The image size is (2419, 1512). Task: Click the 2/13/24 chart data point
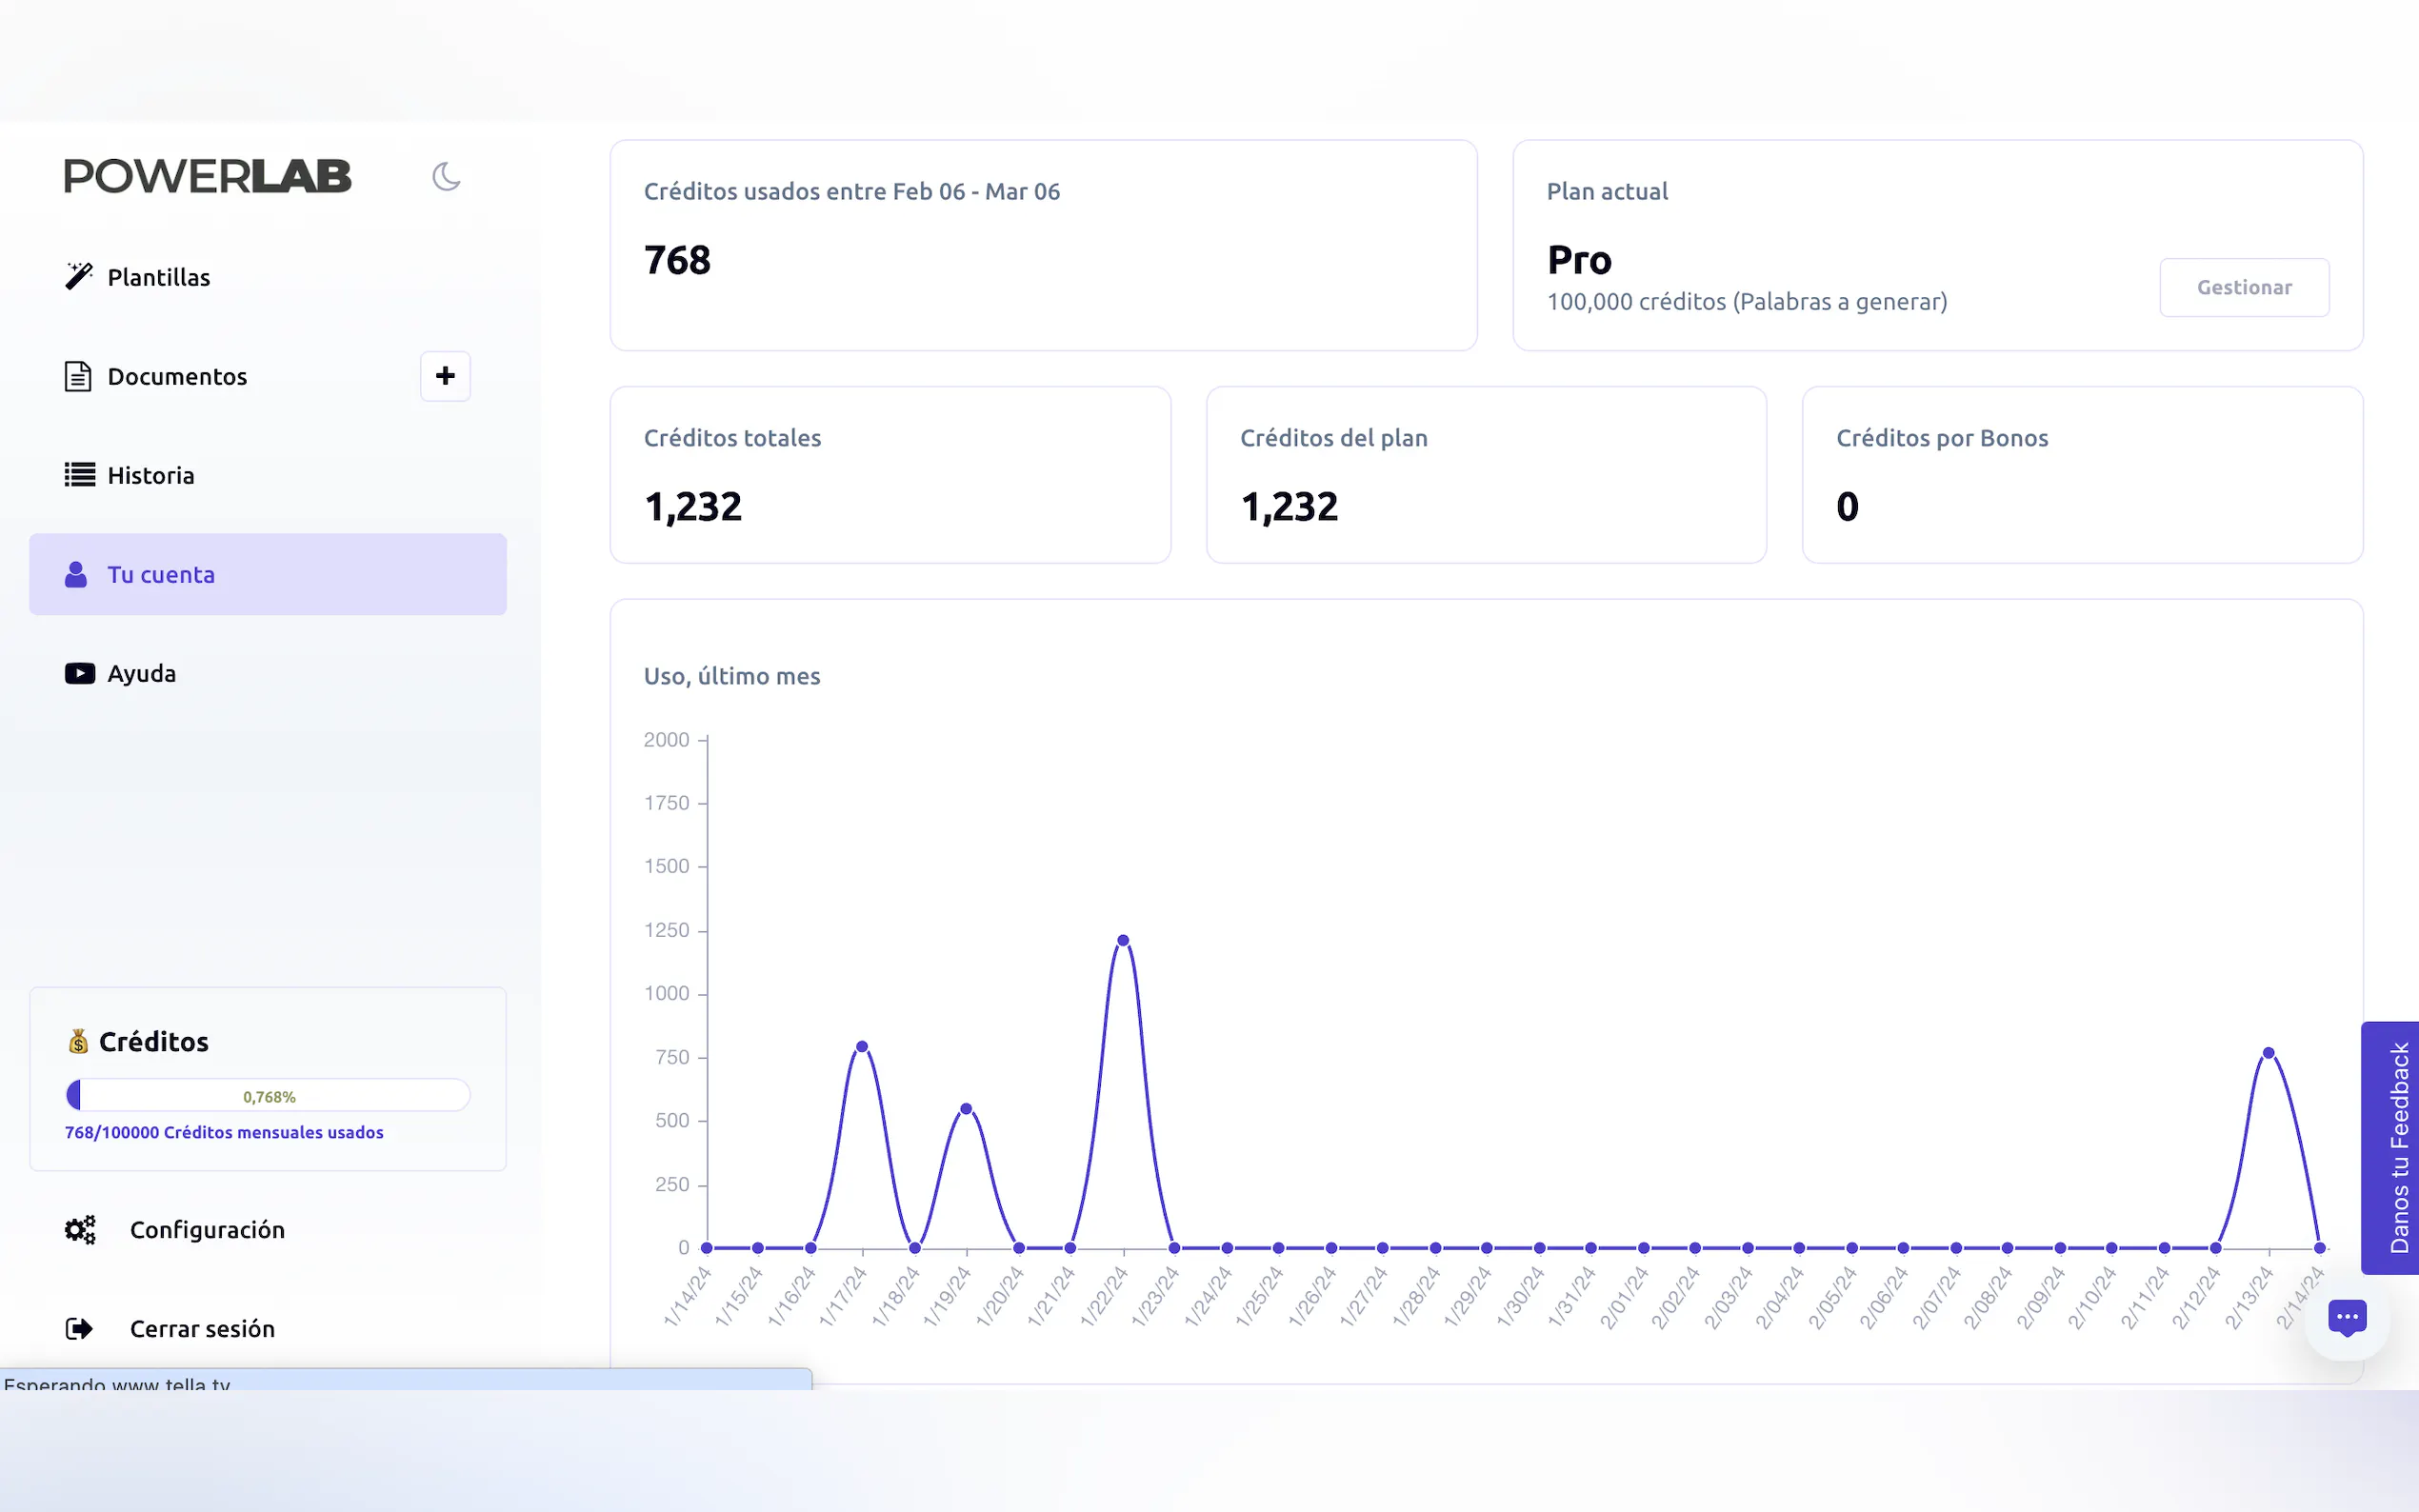2268,1053
